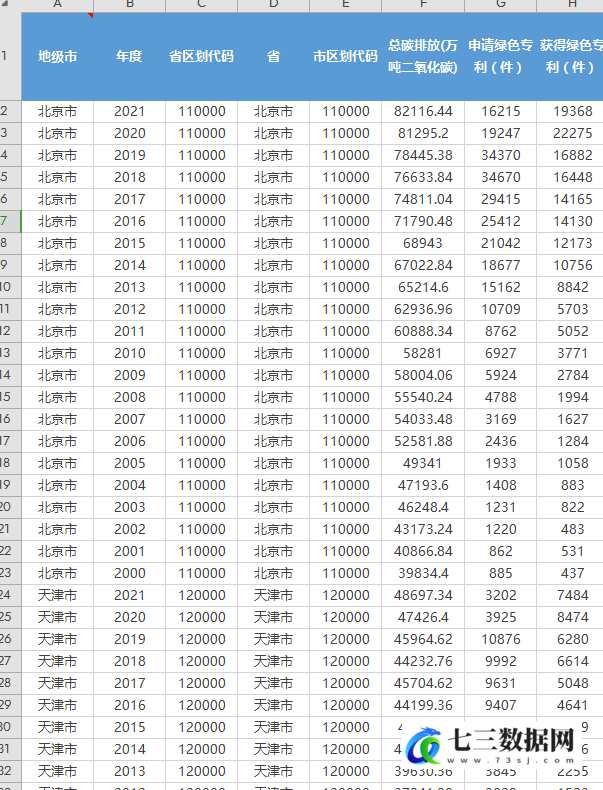Screen dimensions: 603x790
Task: Select year 2010 cell for 北京市
Action: pyautogui.click(x=129, y=353)
